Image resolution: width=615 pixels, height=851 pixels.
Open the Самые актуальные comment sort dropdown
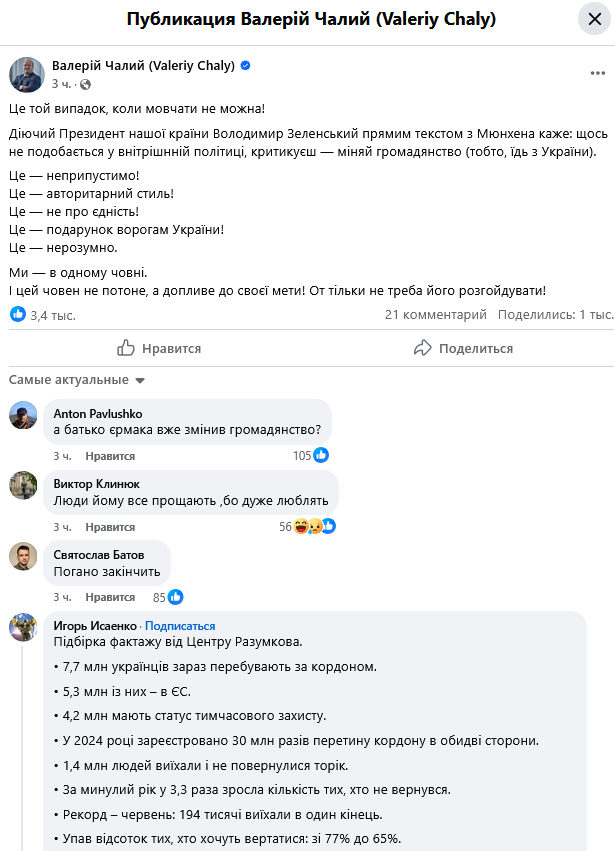[77, 380]
